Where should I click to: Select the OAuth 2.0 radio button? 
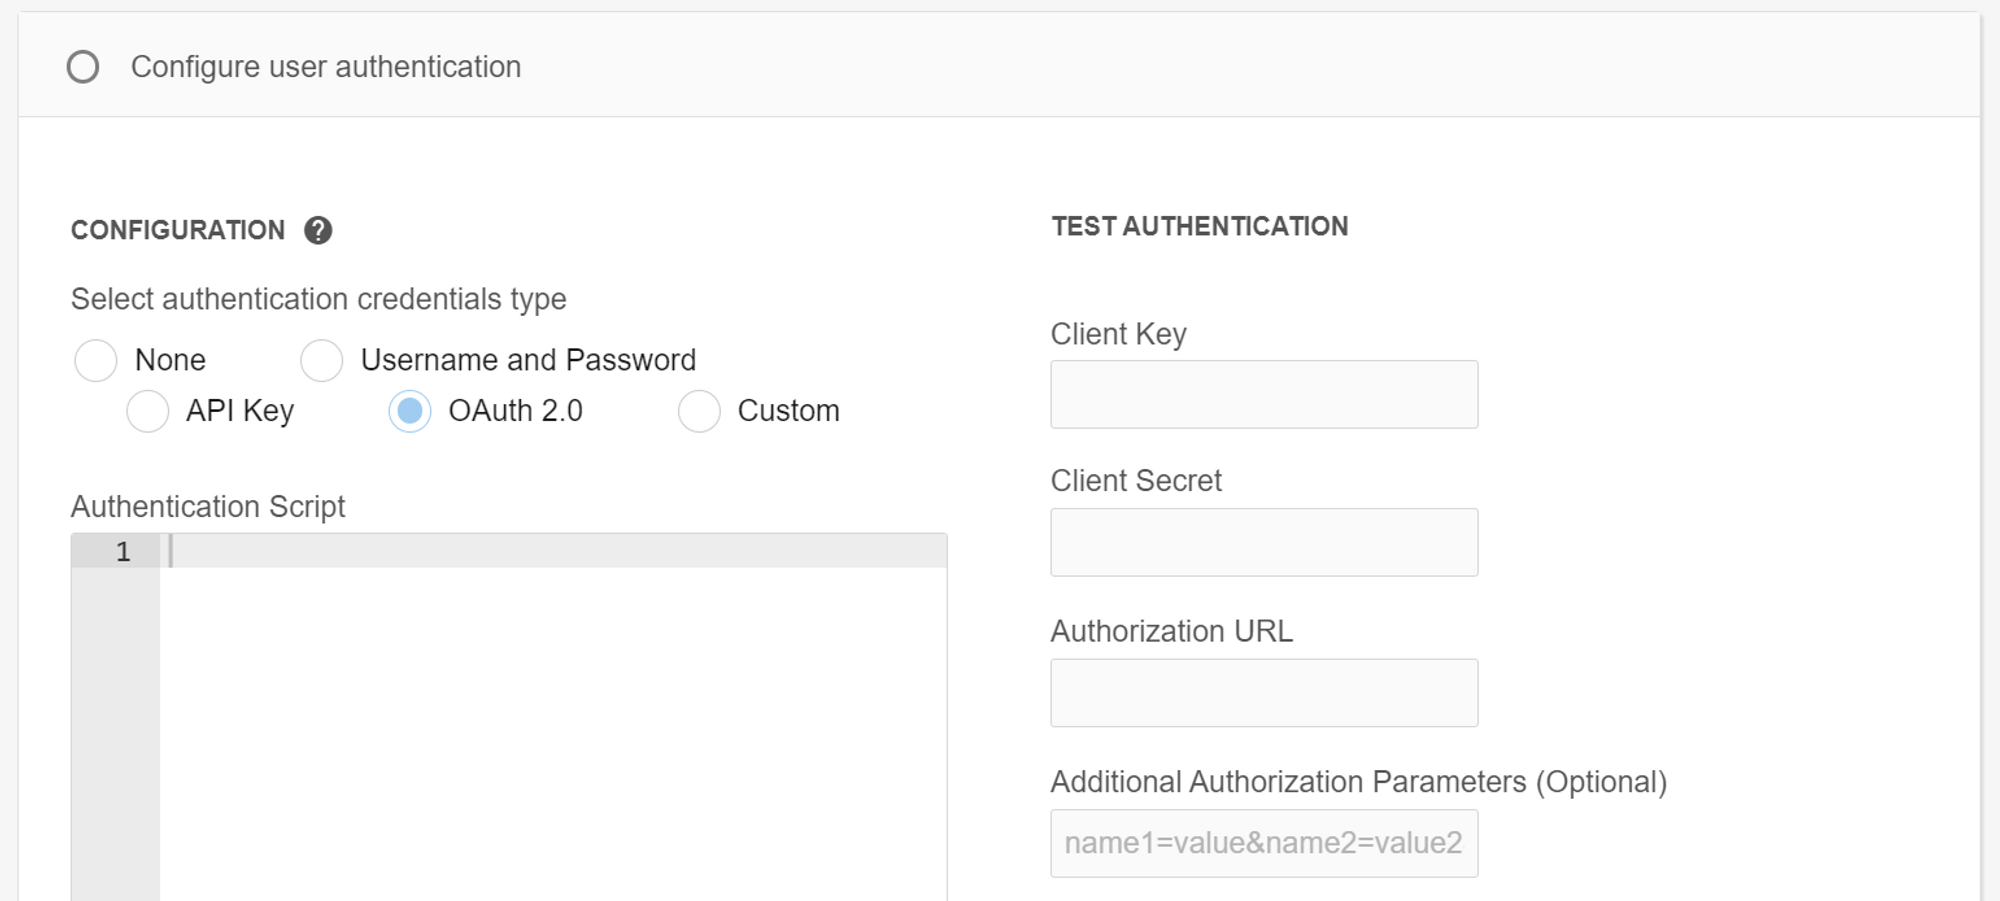410,411
